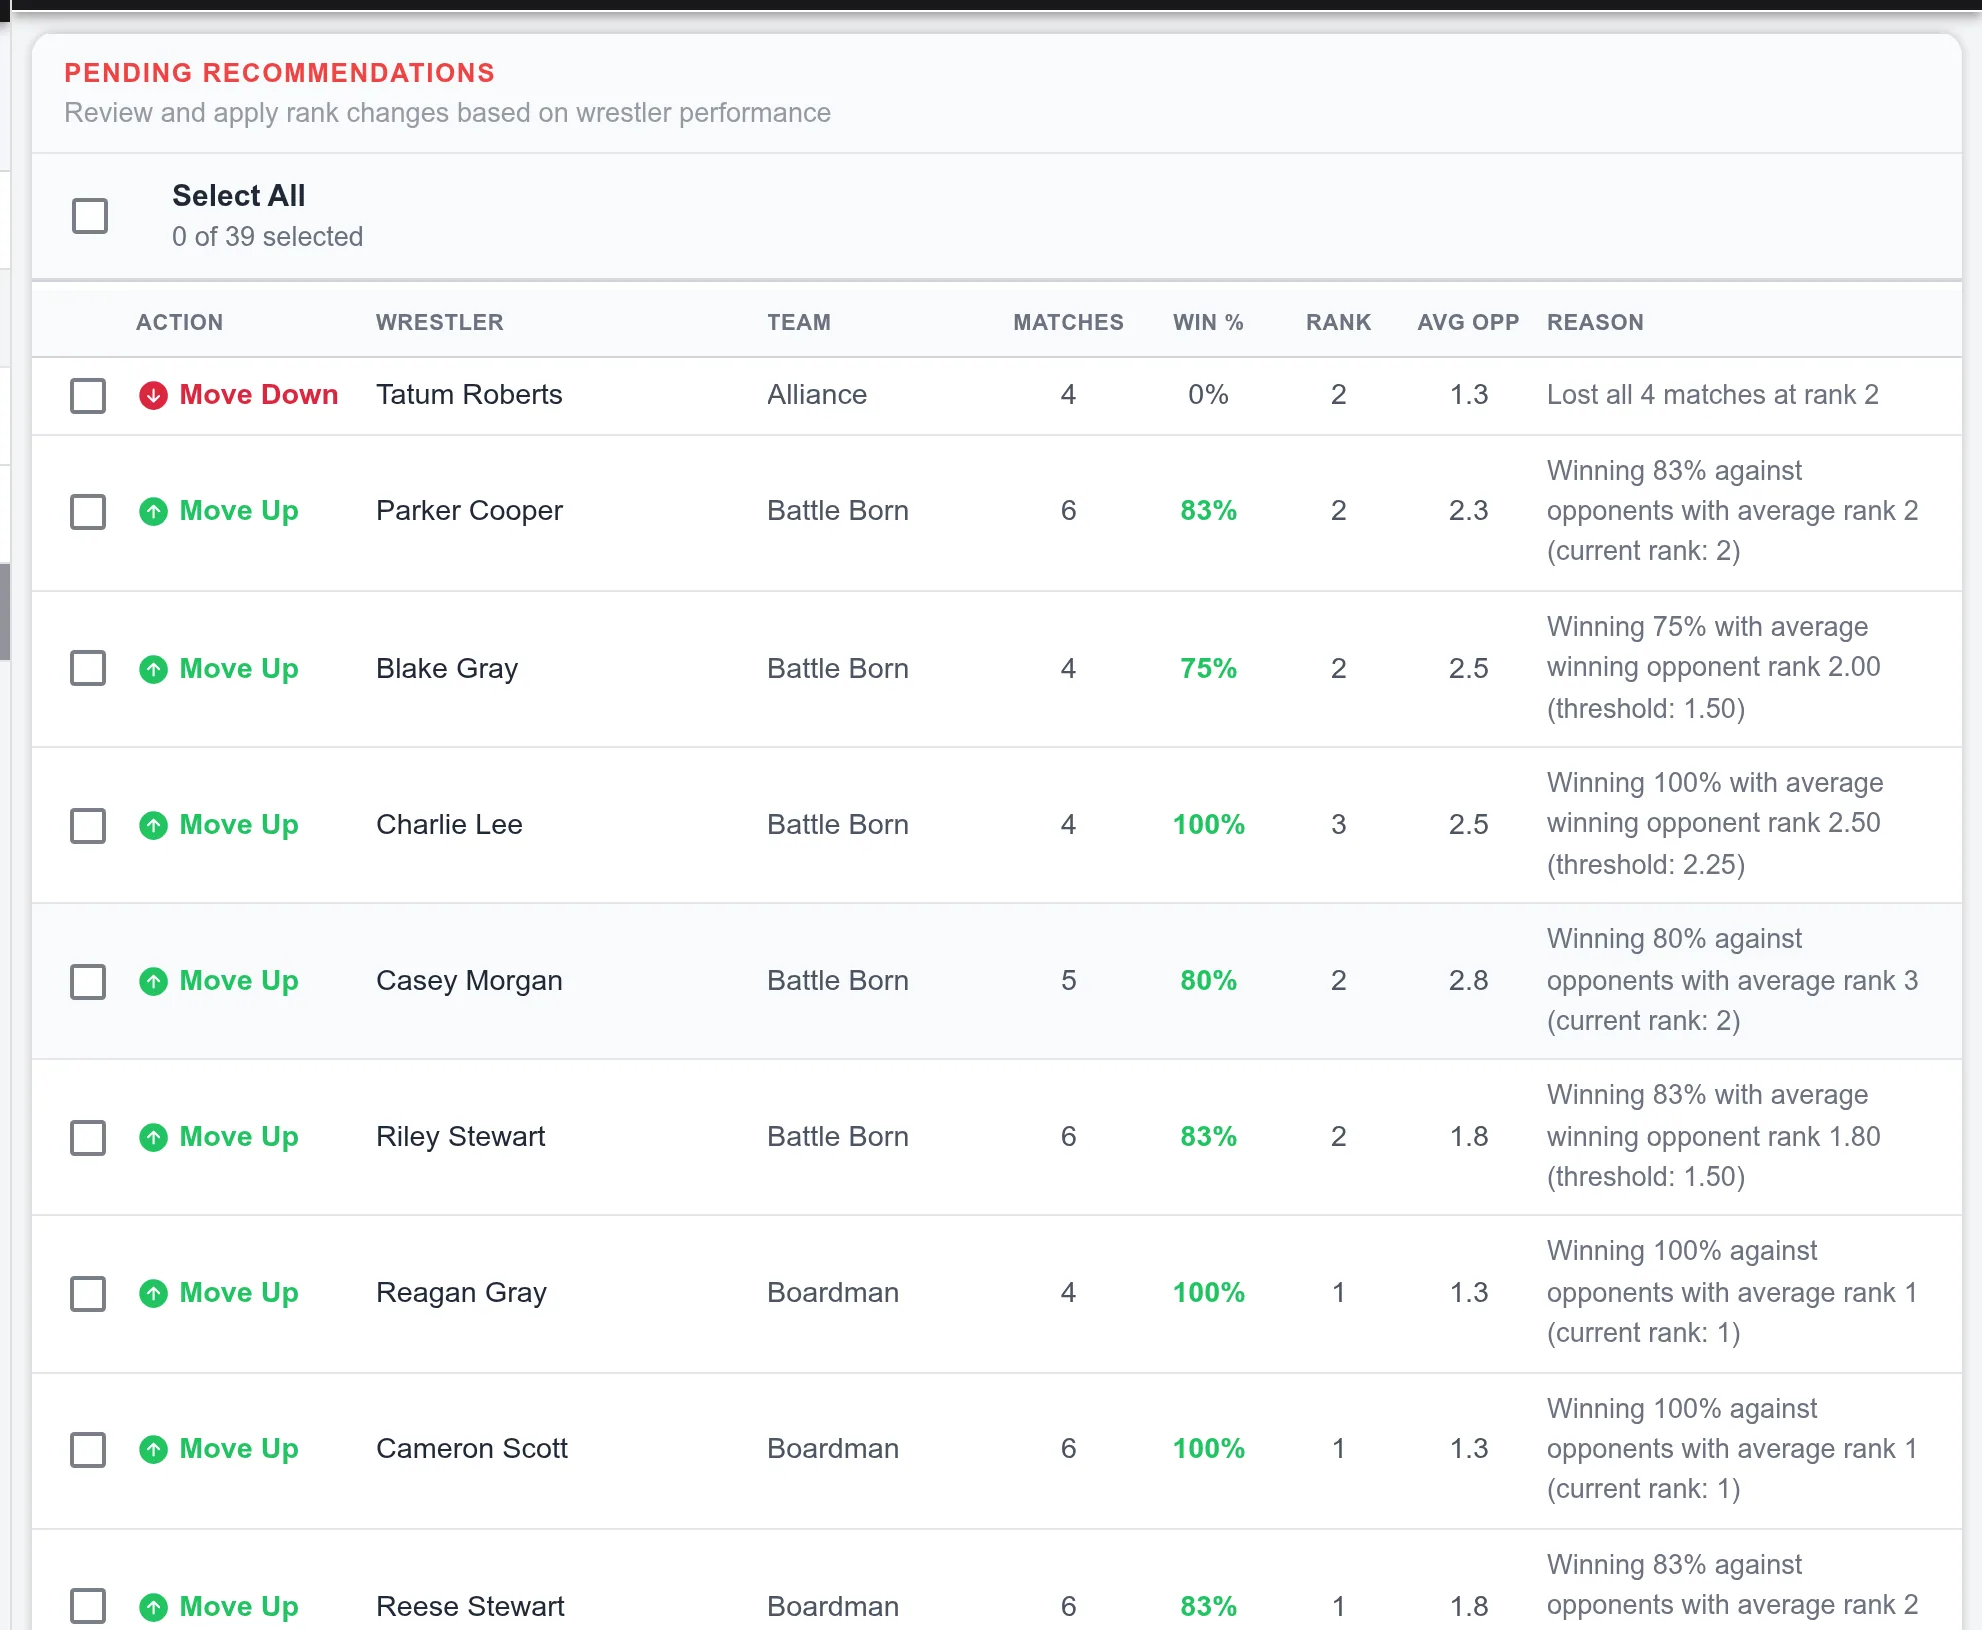Click the wrestler name Blake Gray
This screenshot has height=1630, width=1982.
tap(447, 668)
